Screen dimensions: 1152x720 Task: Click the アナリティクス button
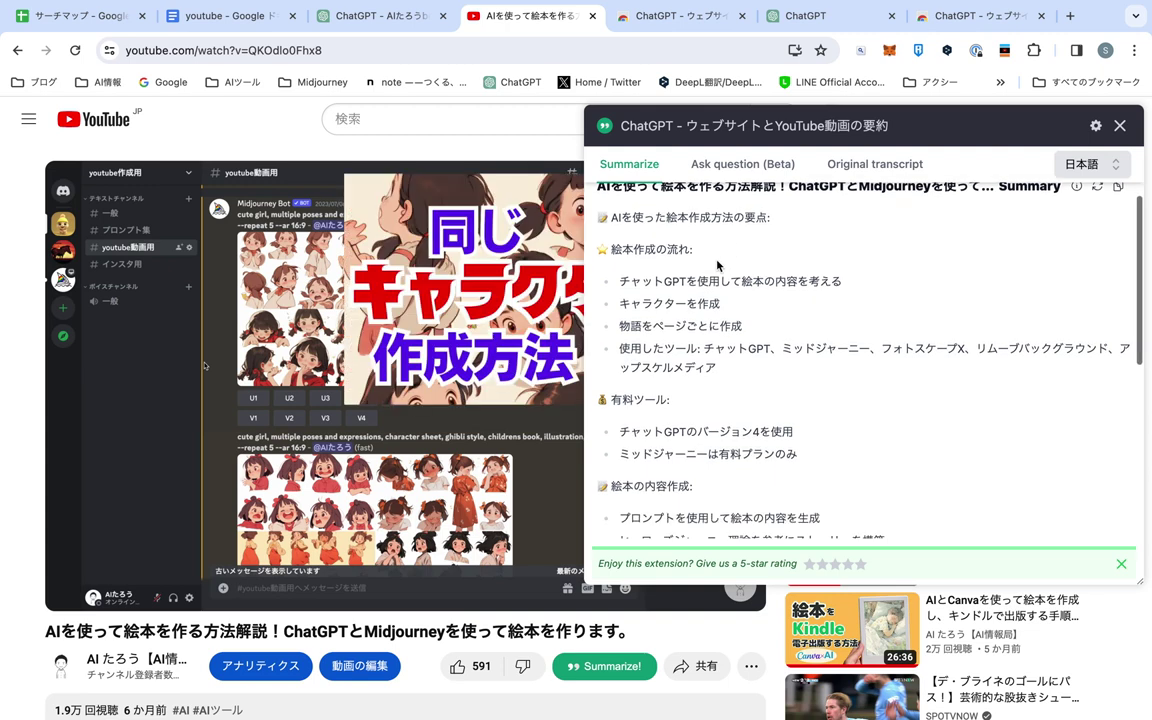click(260, 666)
